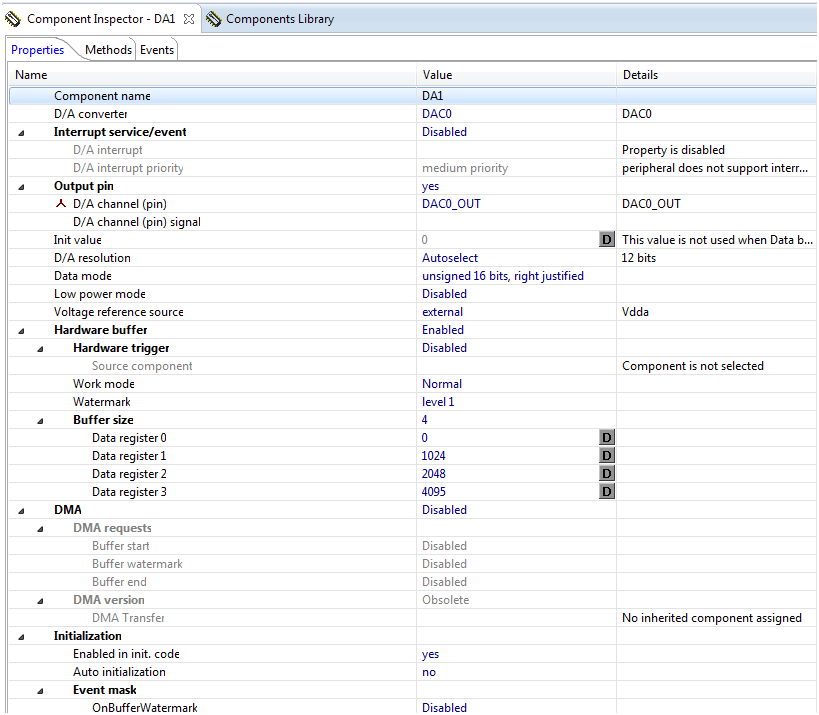Click the D button for Data register 1
Viewport: 819px width, 715px height.
(606, 456)
